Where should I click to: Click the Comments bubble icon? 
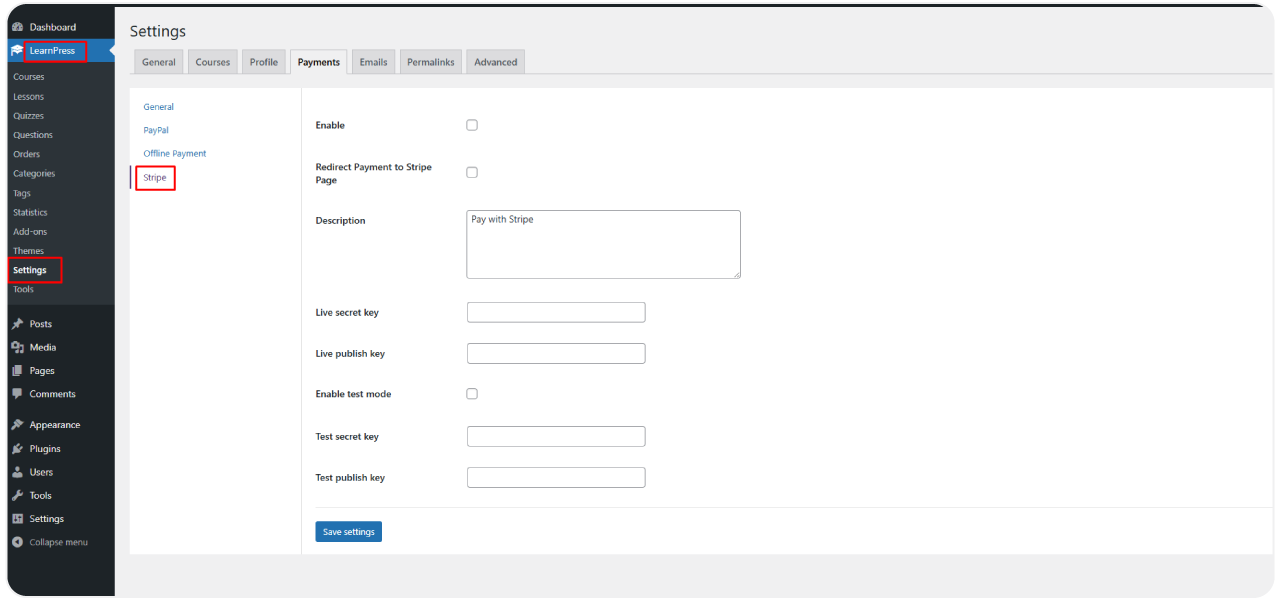17,394
